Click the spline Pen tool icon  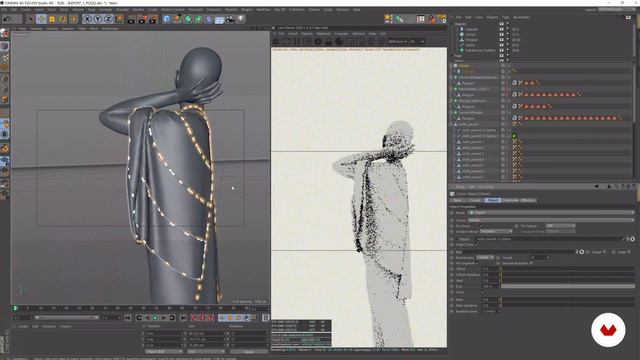[177, 19]
